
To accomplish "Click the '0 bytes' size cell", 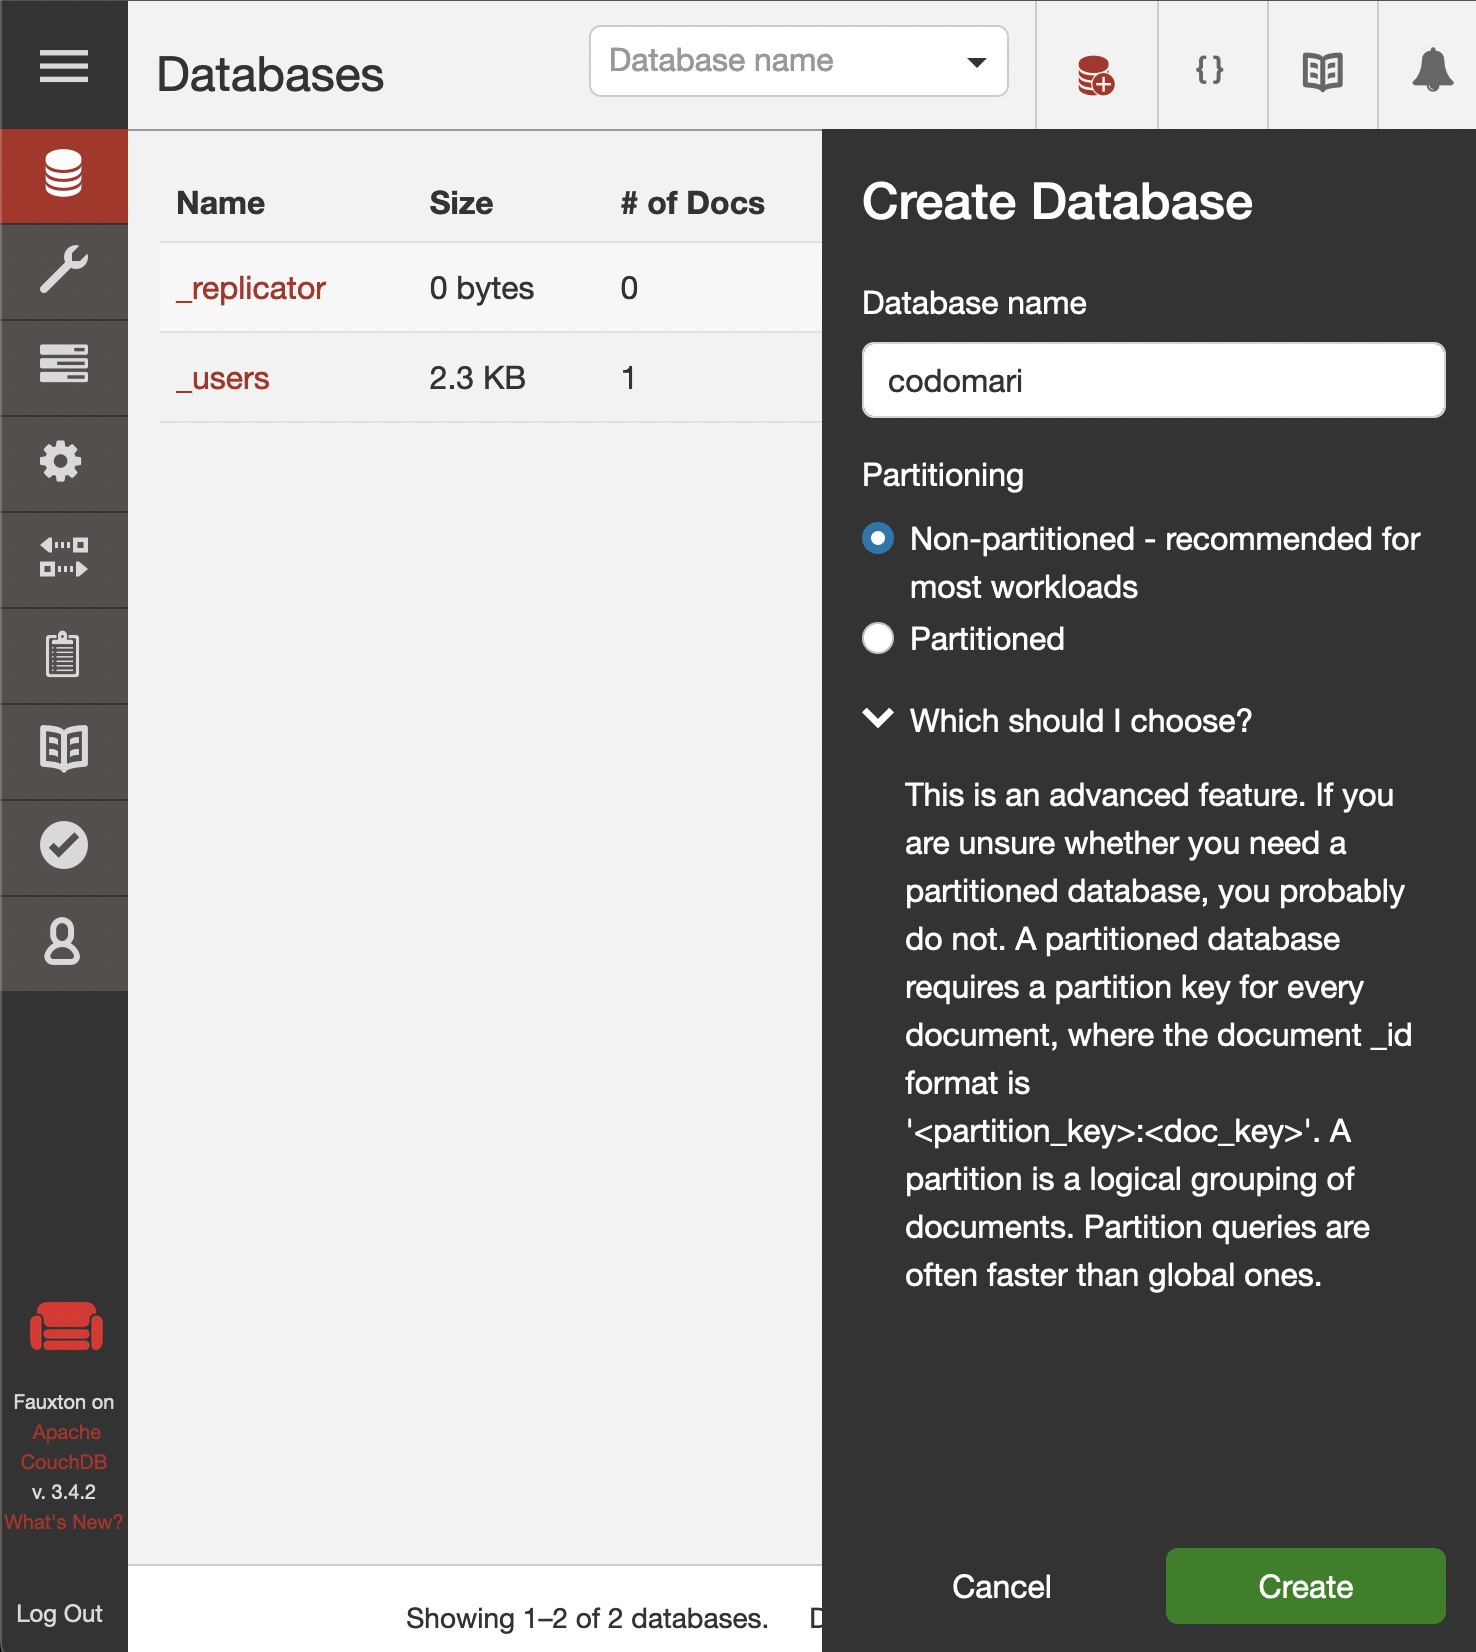I will tap(481, 288).
